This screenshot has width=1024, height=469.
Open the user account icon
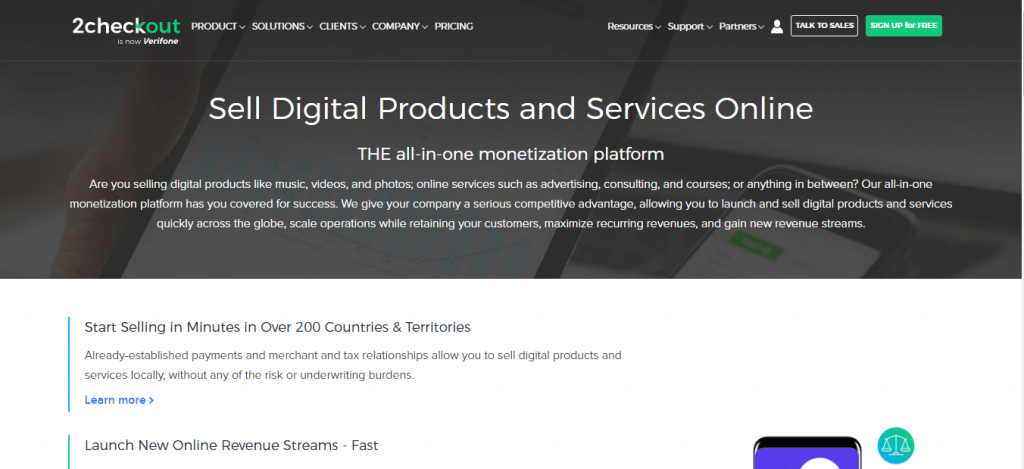pos(776,26)
